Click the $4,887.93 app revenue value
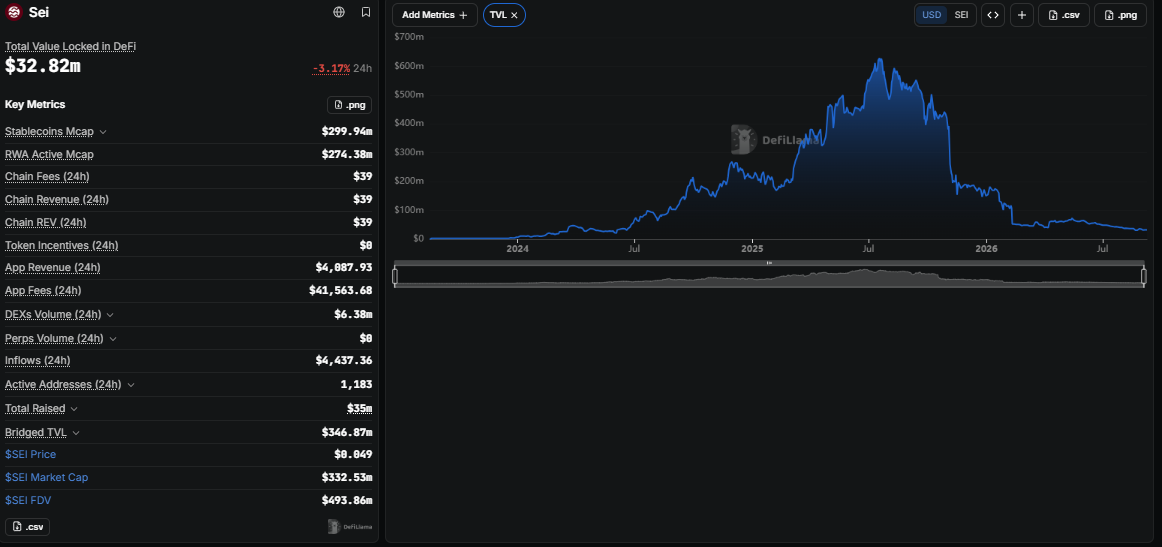This screenshot has height=547, width=1162. click(344, 268)
